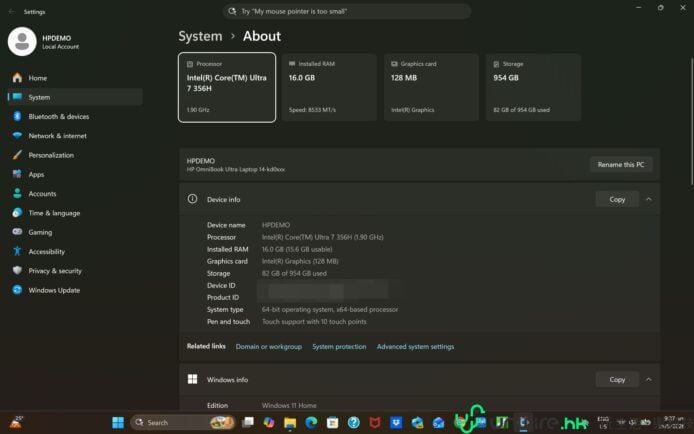Viewport: 694px width, 434px height.
Task: Open Domain or workgroup link
Action: click(x=269, y=346)
